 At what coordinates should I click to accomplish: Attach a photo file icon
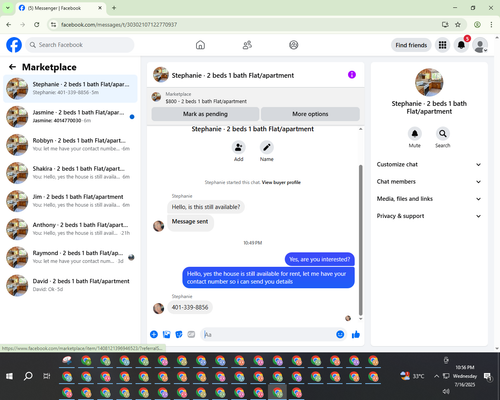point(166,334)
